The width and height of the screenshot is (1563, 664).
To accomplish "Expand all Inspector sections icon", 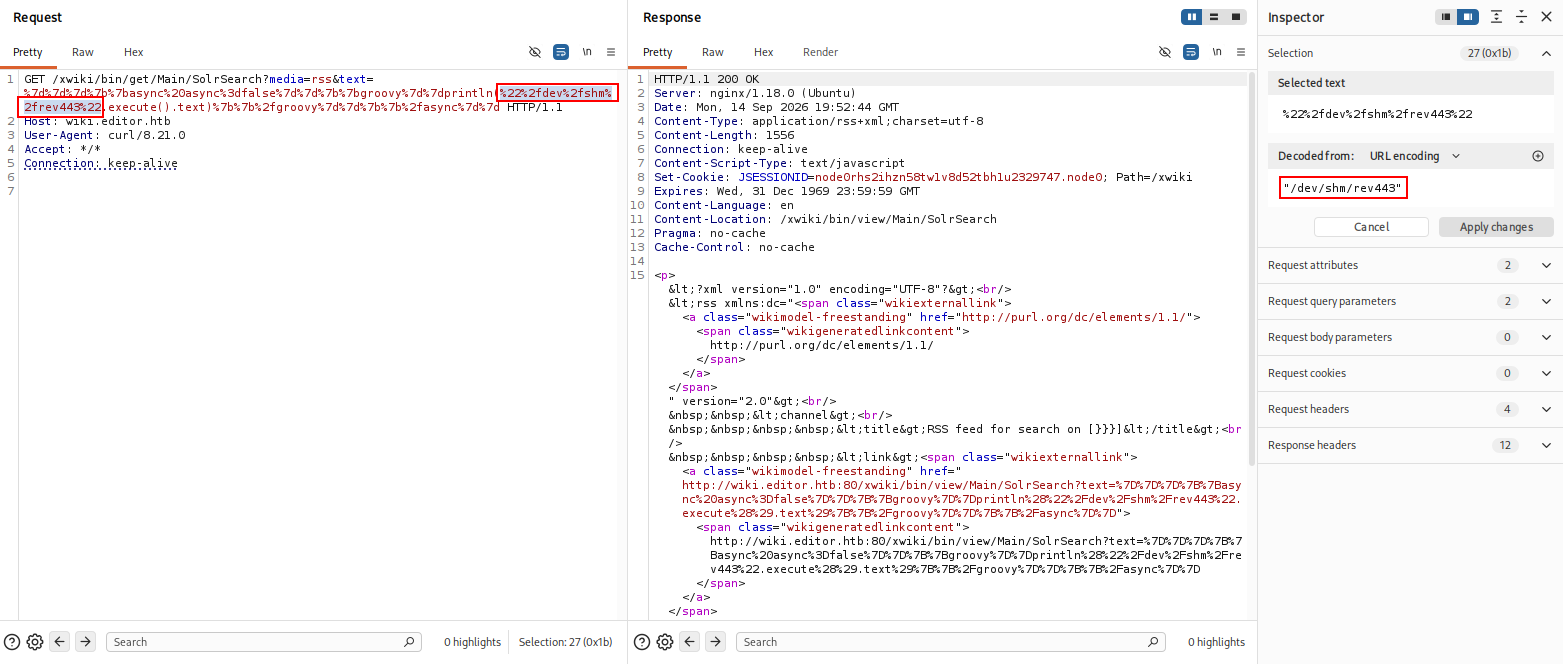I will [x=1496, y=17].
